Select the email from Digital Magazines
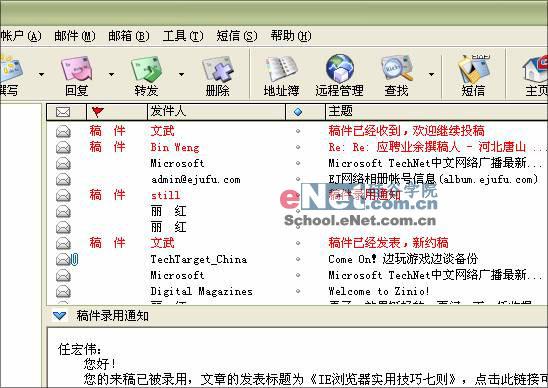This screenshot has width=548, height=388. point(297,291)
